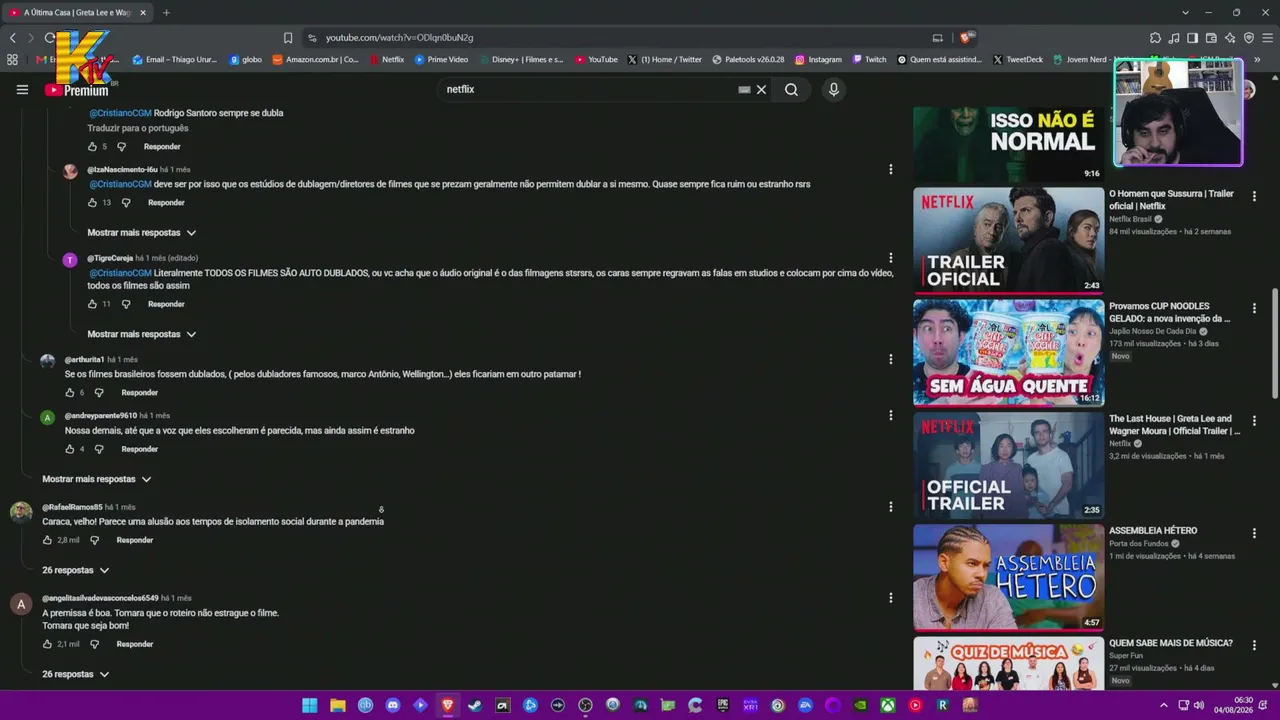The image size is (1280, 720).
Task: Reply to andreyparente9610's comment
Action: (139, 449)
